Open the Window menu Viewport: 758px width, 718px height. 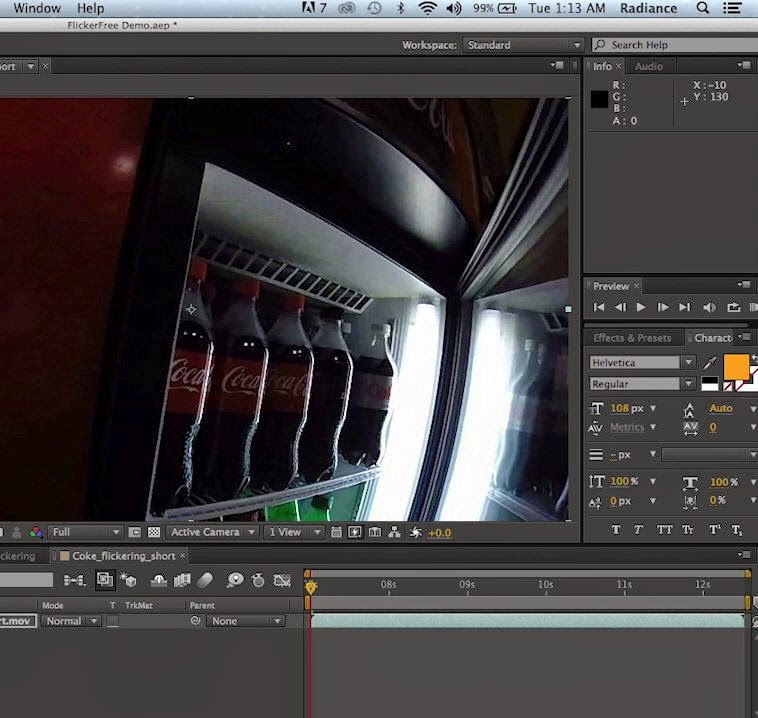click(x=37, y=8)
